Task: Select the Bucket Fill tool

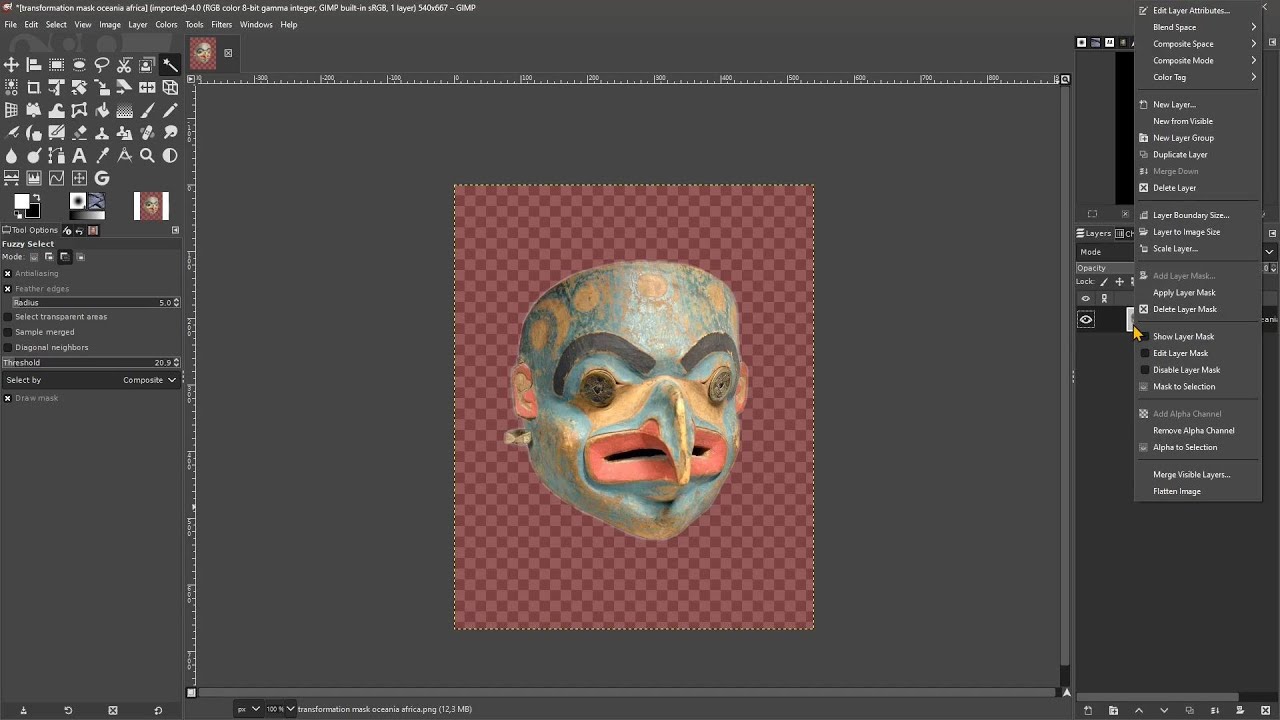Action: tap(102, 110)
